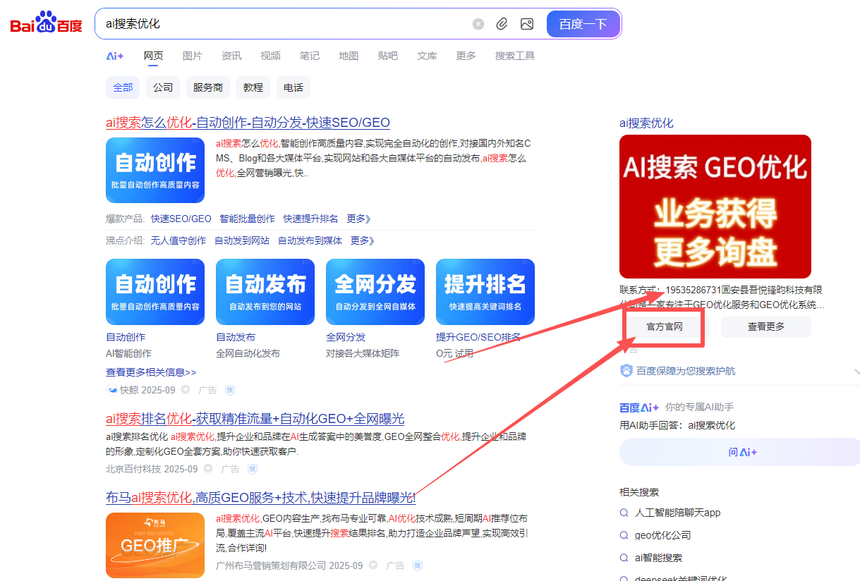Click magnifier icon beside geo优化公司
The image size is (860, 581).
tap(625, 535)
